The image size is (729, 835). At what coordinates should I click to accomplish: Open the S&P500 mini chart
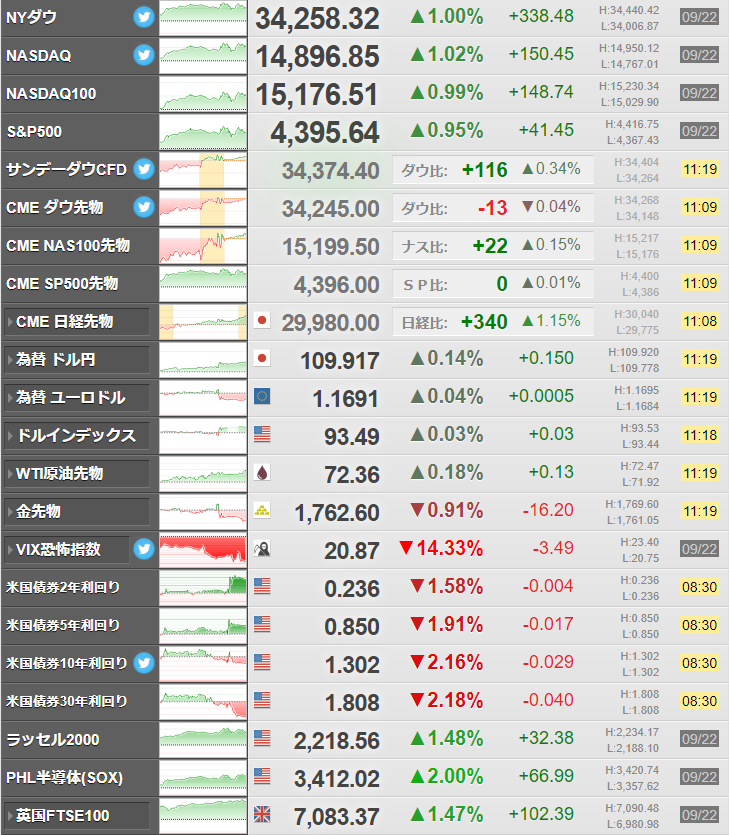[203, 132]
